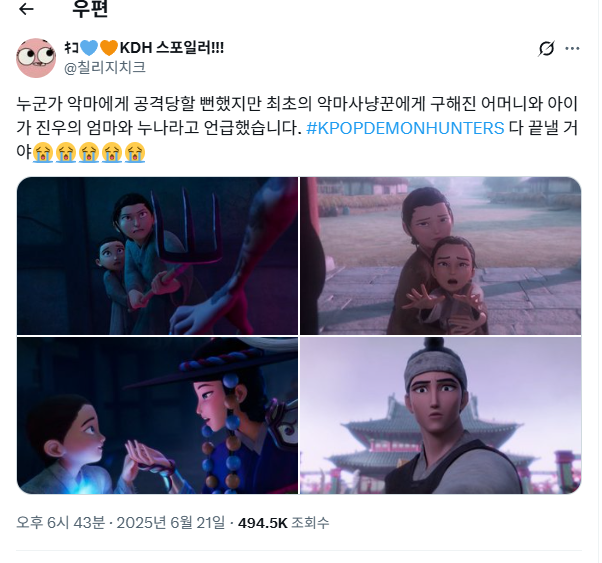This screenshot has height=563, width=602.
Task: Click the 494.5K 조회수 view count
Action: click(x=283, y=523)
